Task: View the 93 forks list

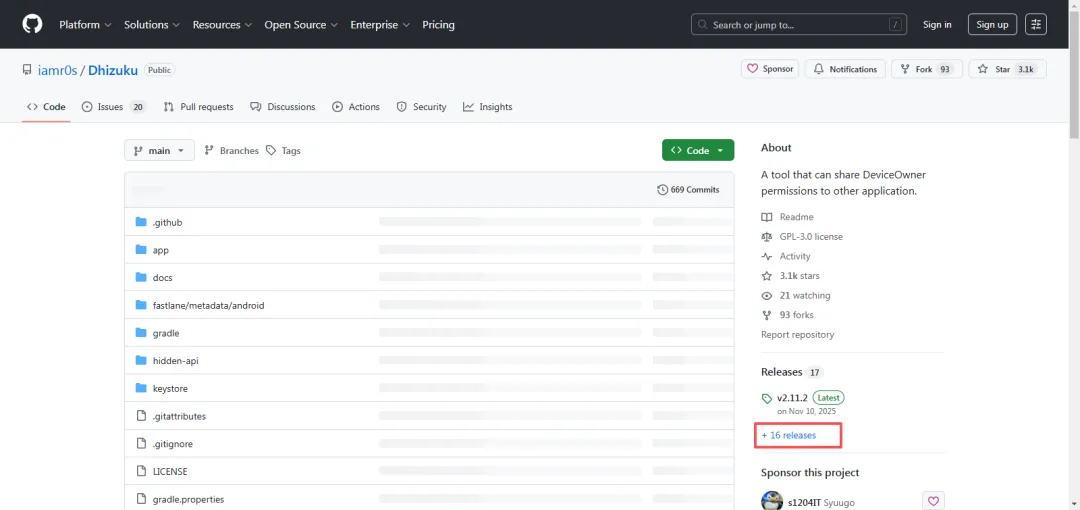Action: [x=787, y=315]
